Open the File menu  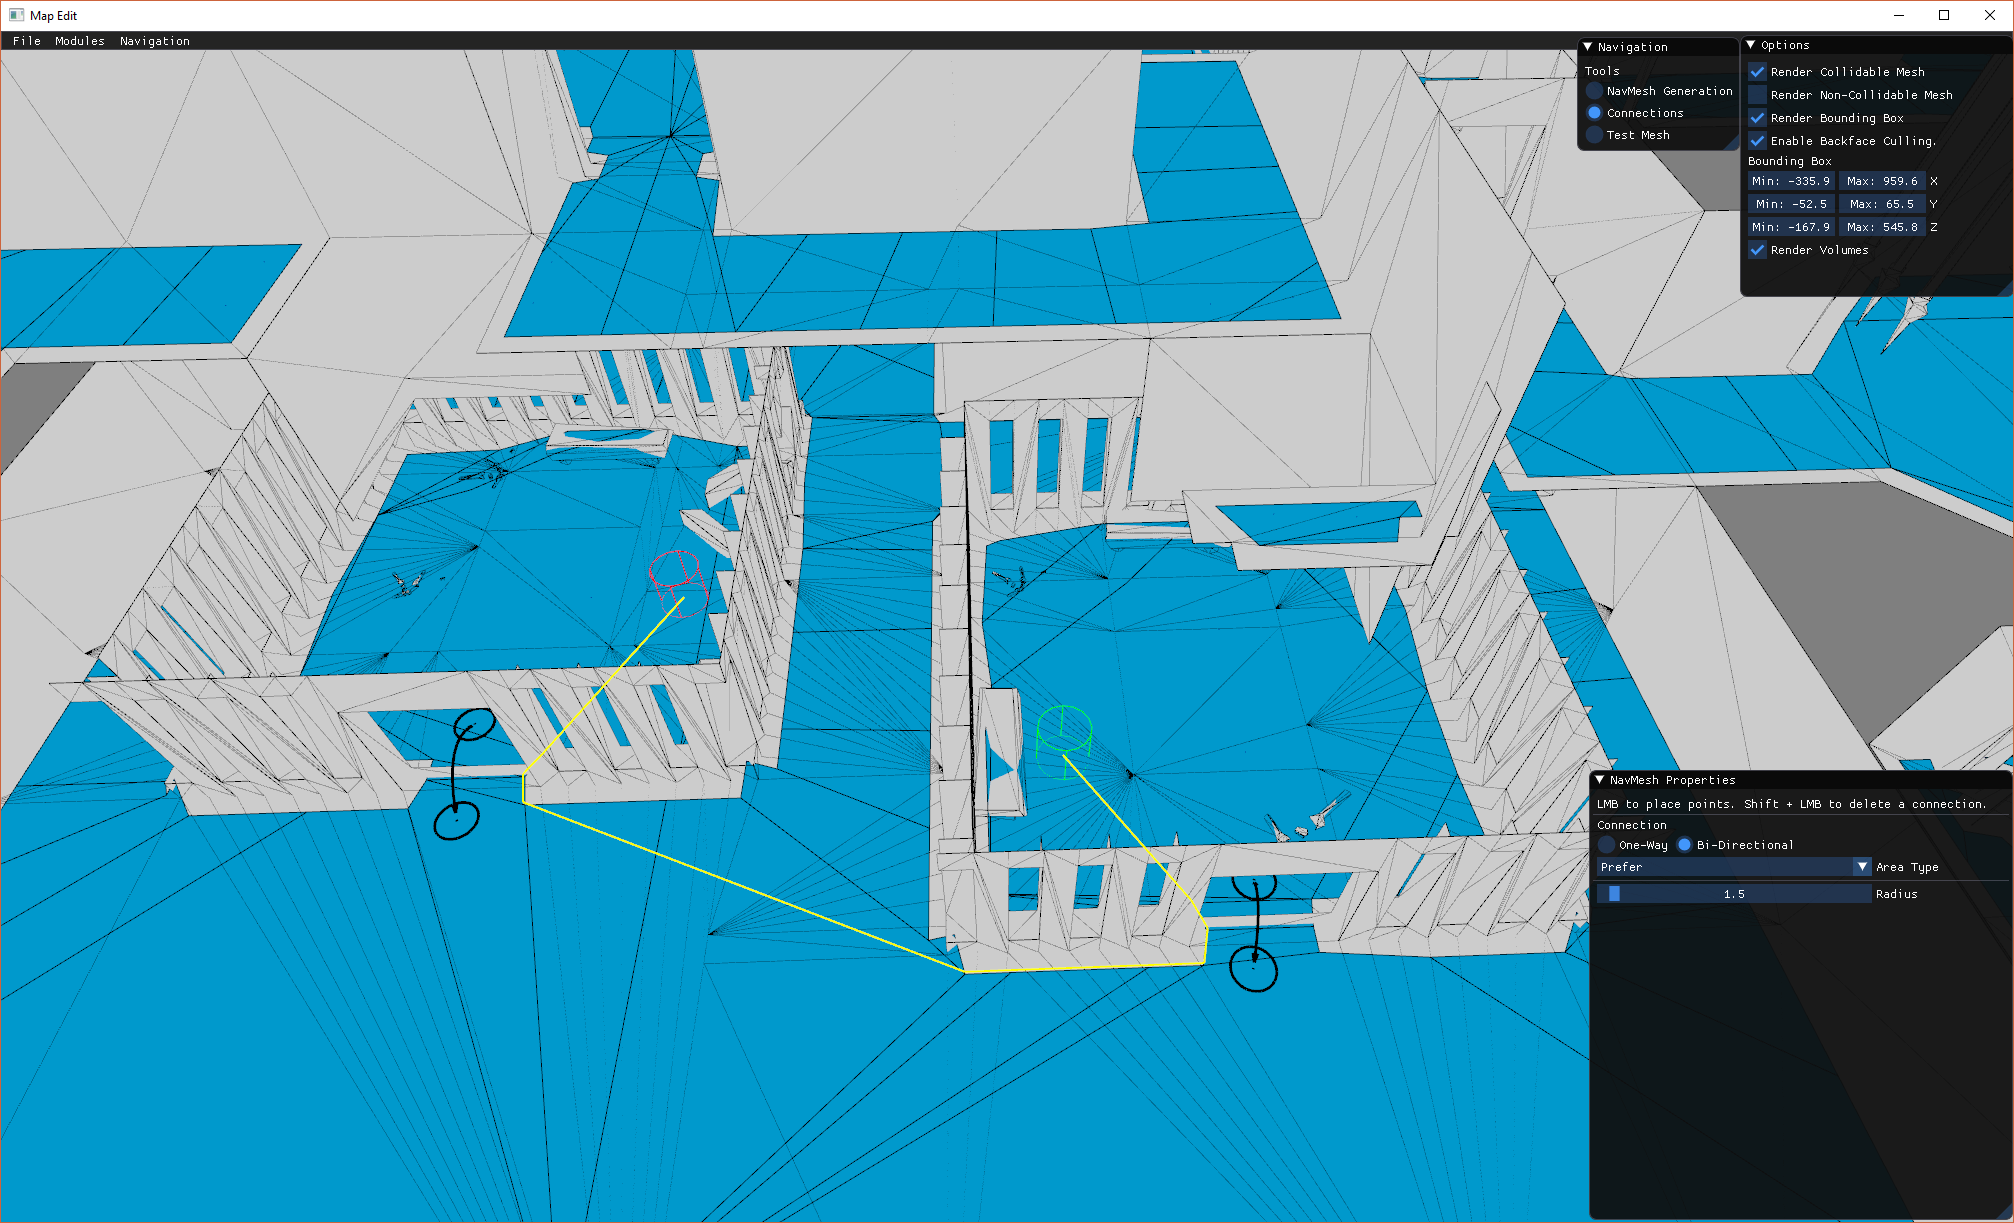point(27,41)
